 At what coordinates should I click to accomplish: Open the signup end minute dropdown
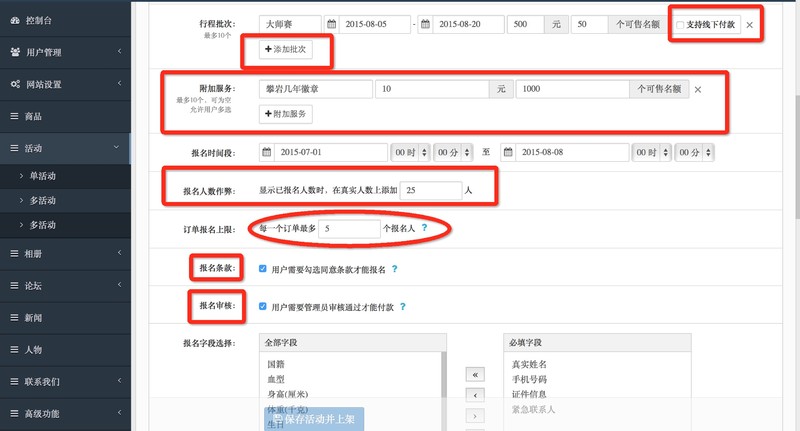[x=693, y=153]
